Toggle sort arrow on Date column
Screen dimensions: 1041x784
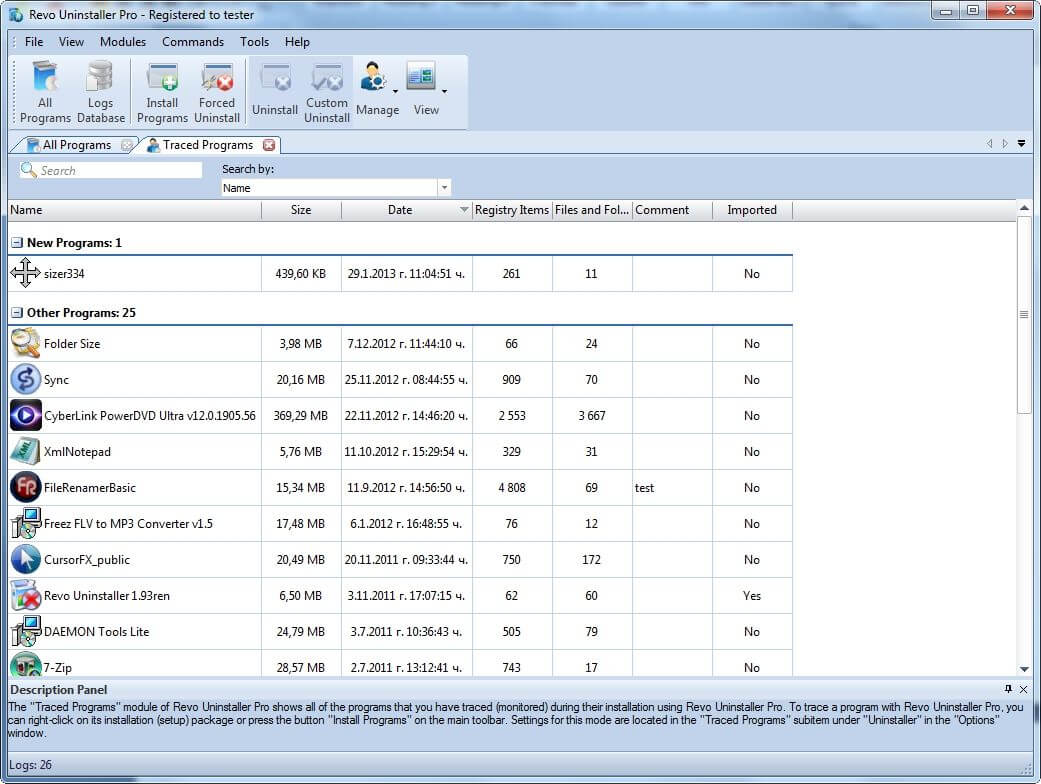click(x=464, y=210)
